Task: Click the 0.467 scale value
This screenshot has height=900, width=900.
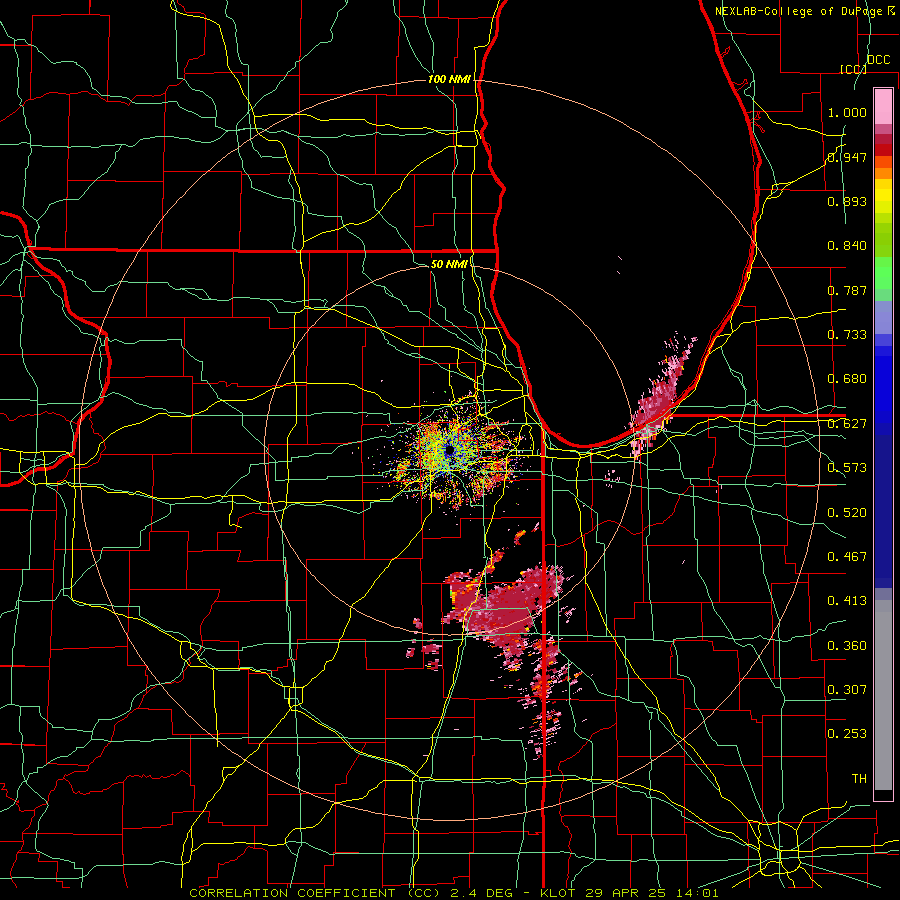Action: (847, 557)
